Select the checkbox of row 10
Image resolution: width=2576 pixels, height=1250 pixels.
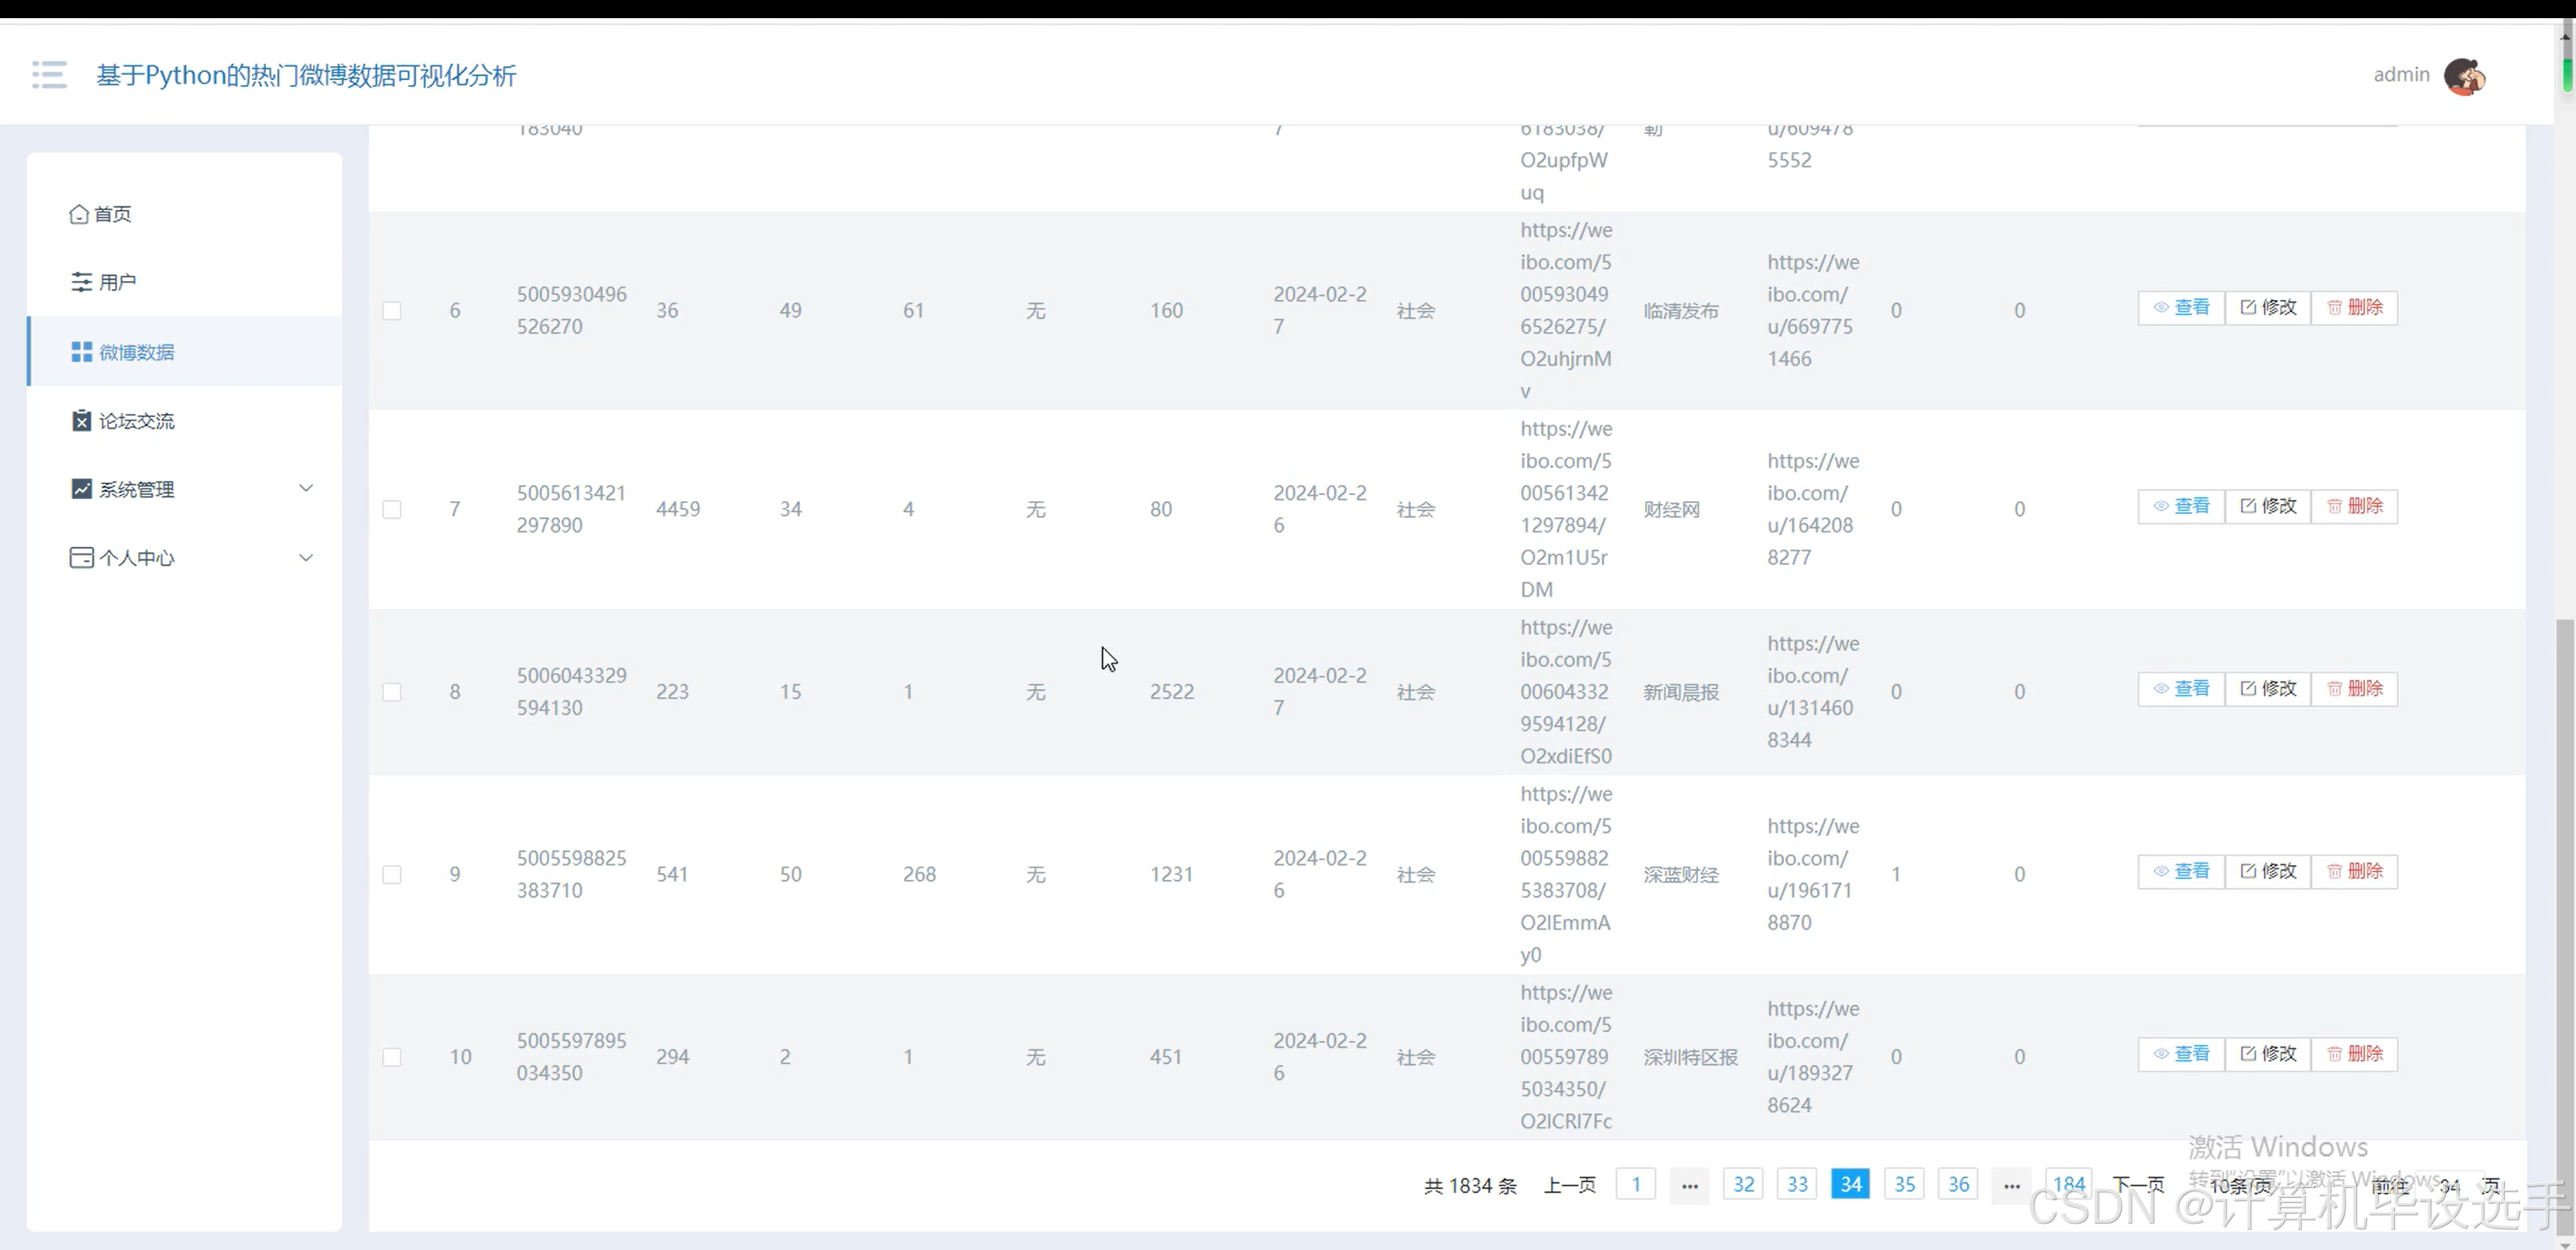(x=392, y=1057)
